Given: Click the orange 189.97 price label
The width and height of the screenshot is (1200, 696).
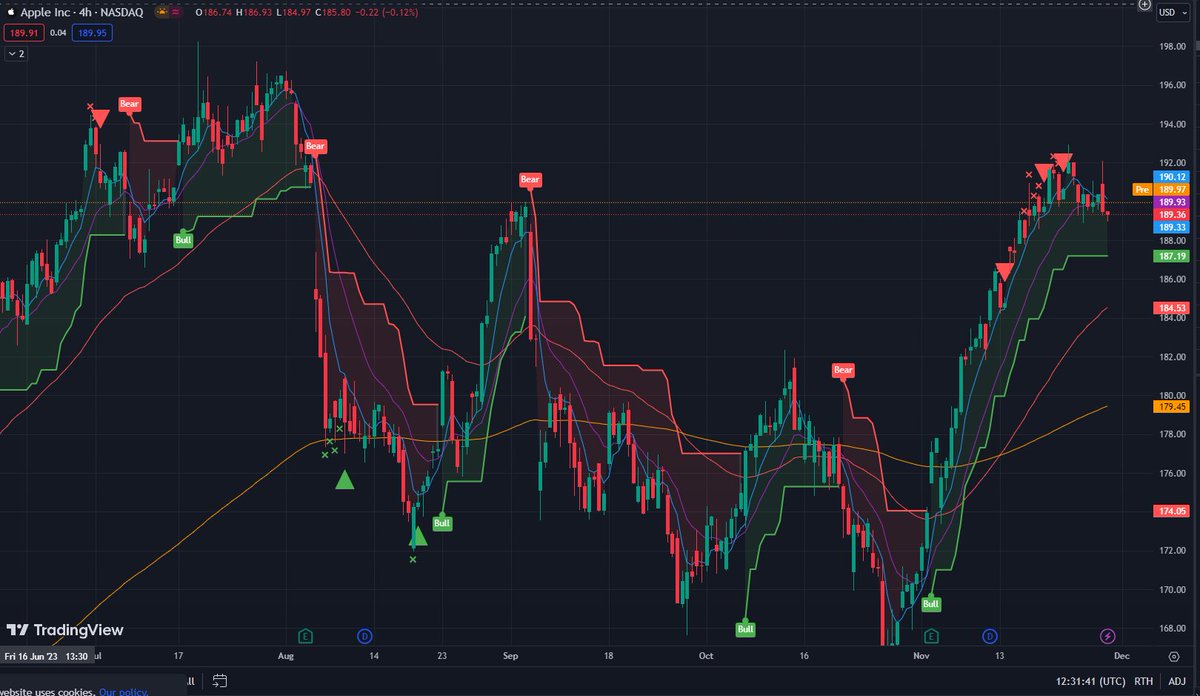Looking at the screenshot, I should (1172, 189).
